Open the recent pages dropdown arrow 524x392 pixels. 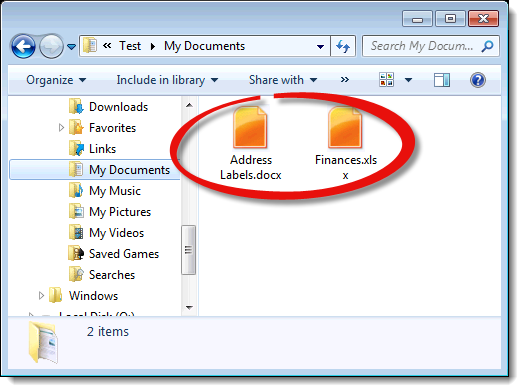point(72,46)
